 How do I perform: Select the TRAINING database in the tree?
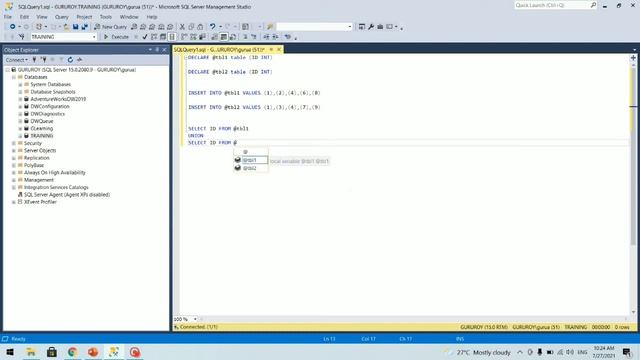coord(41,136)
